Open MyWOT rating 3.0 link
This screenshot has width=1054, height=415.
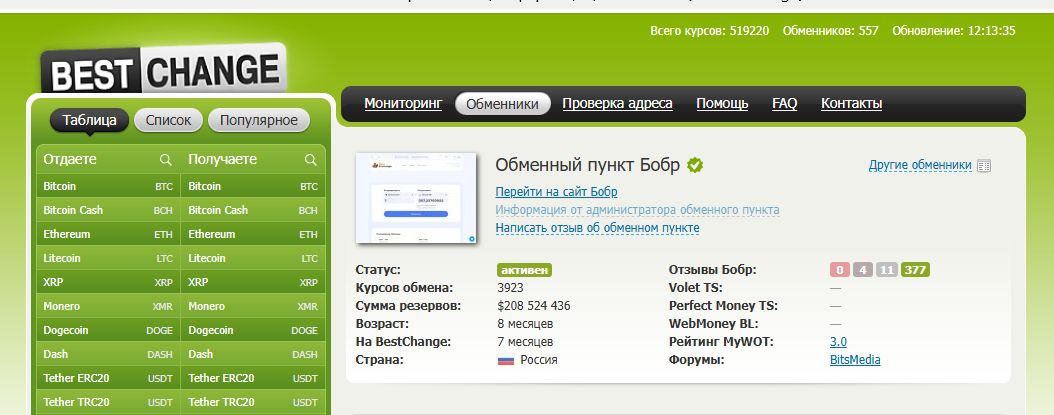click(838, 342)
